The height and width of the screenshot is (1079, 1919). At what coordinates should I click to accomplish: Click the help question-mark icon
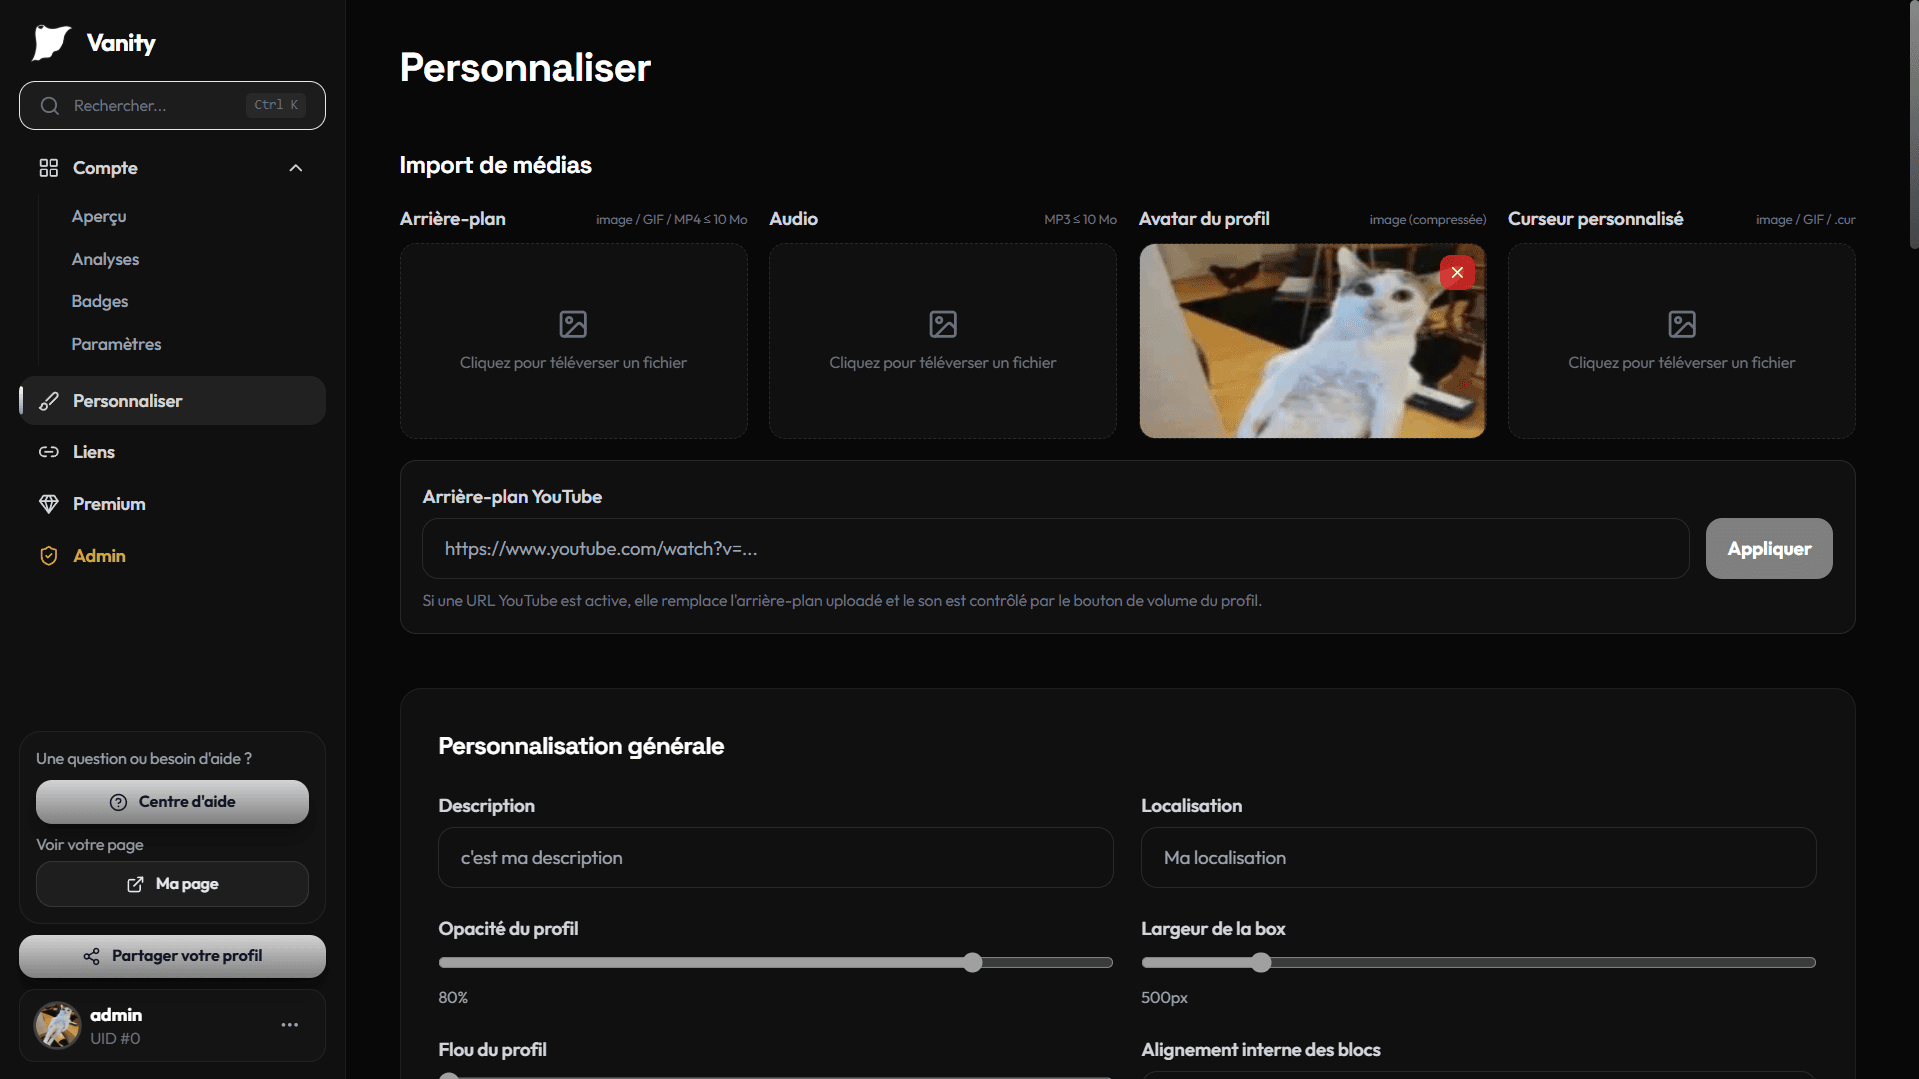click(118, 802)
